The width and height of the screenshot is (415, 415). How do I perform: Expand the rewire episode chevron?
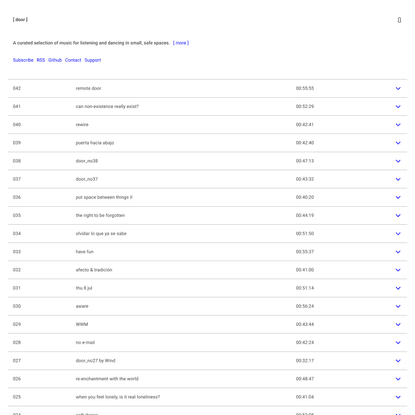pyautogui.click(x=398, y=125)
